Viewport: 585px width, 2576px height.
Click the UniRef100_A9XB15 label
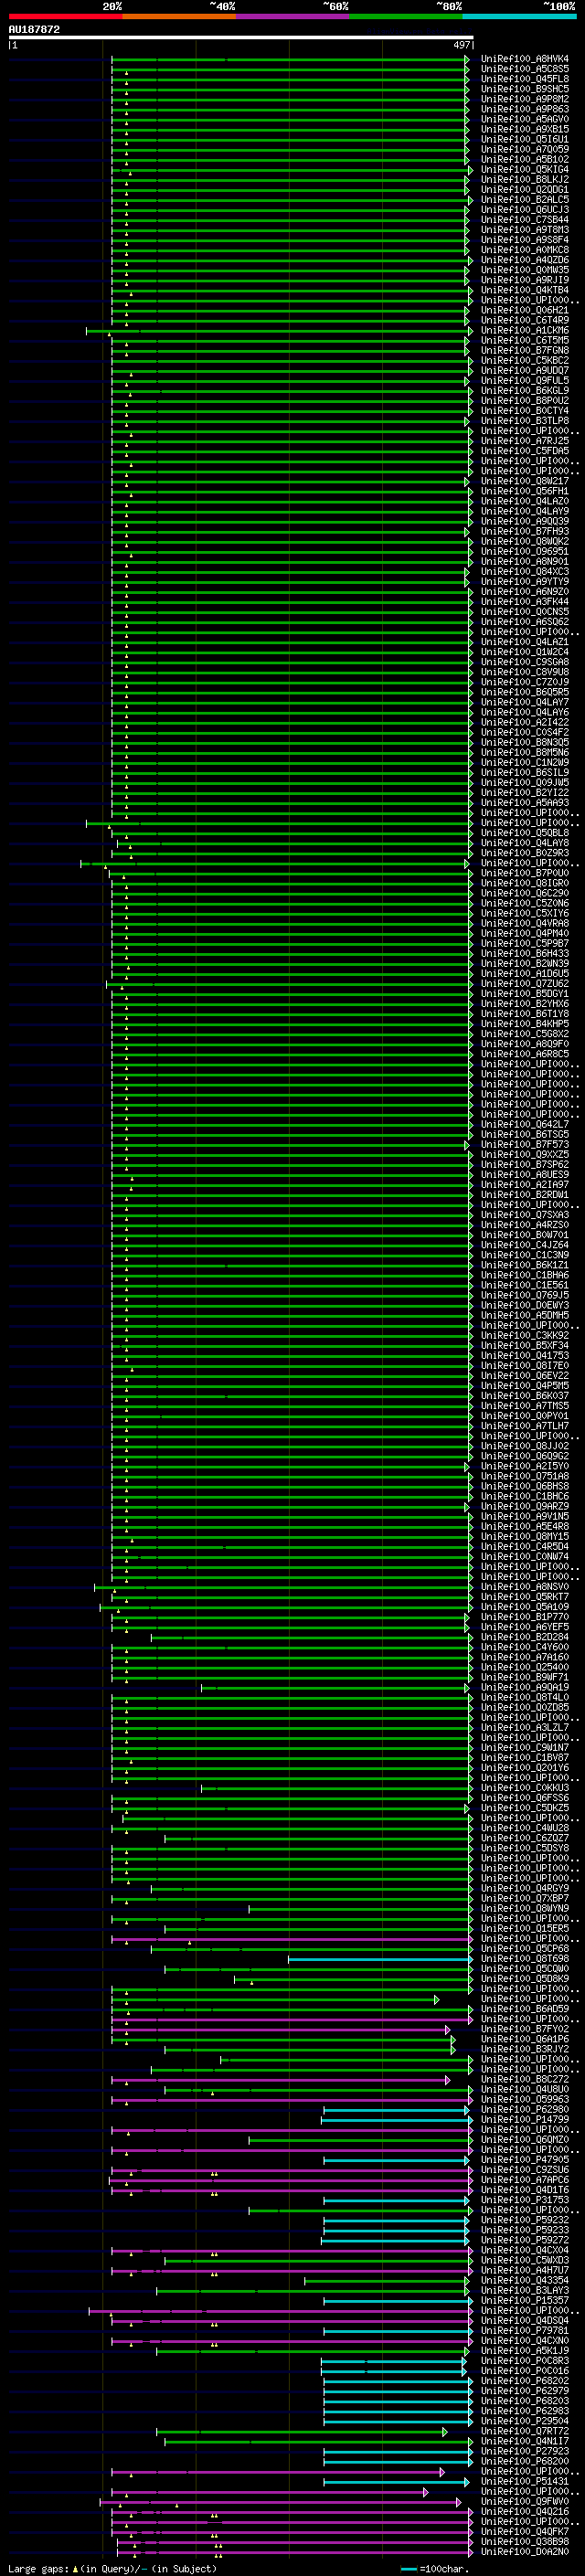tap(524, 129)
